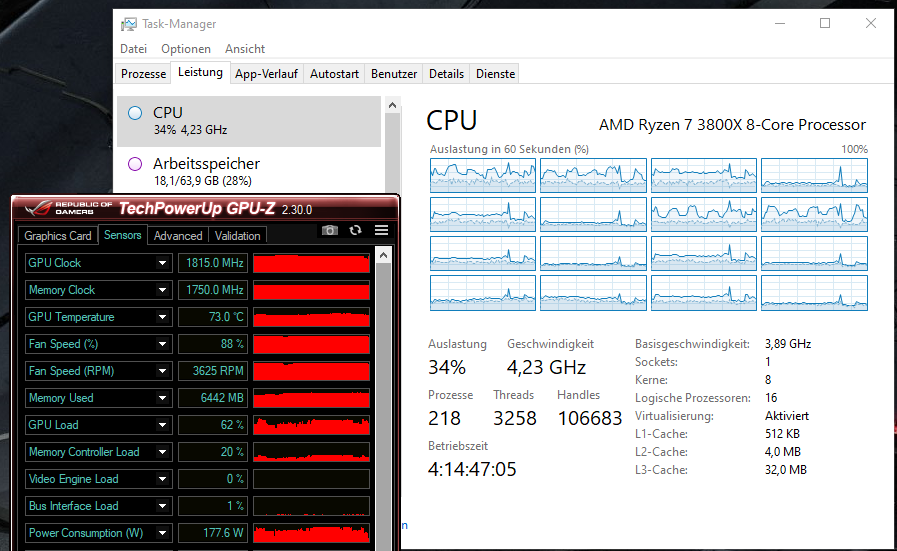The width and height of the screenshot is (897, 551).
Task: Open the GPU Load sensor dropdown
Action: pyautogui.click(x=162, y=425)
